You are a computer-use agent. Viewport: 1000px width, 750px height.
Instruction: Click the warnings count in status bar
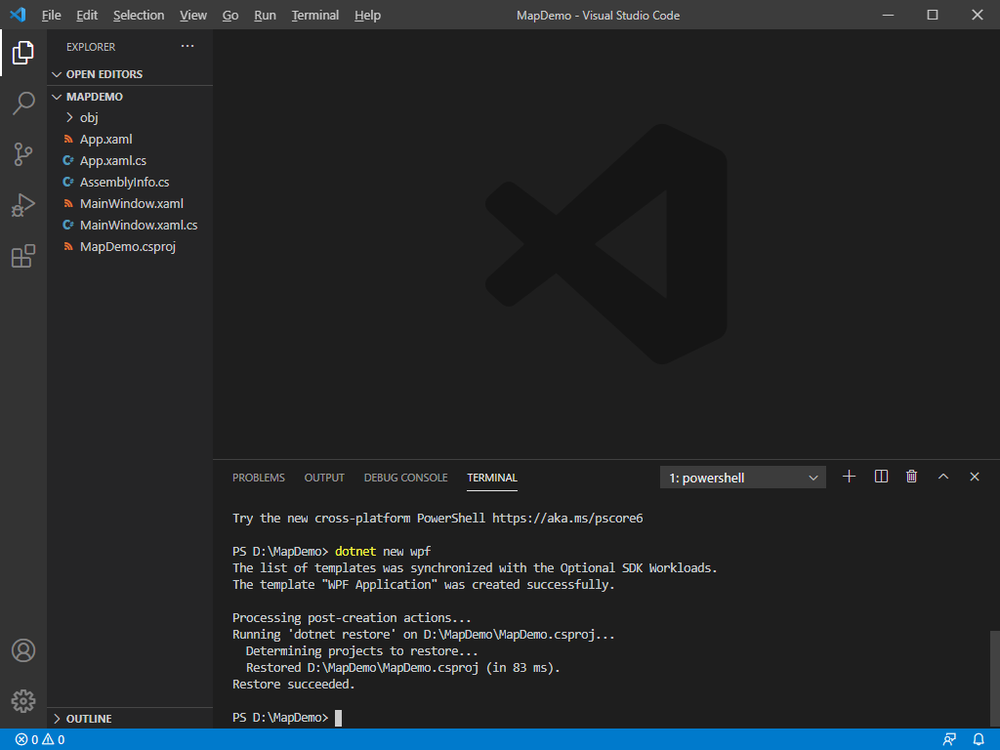coord(54,740)
